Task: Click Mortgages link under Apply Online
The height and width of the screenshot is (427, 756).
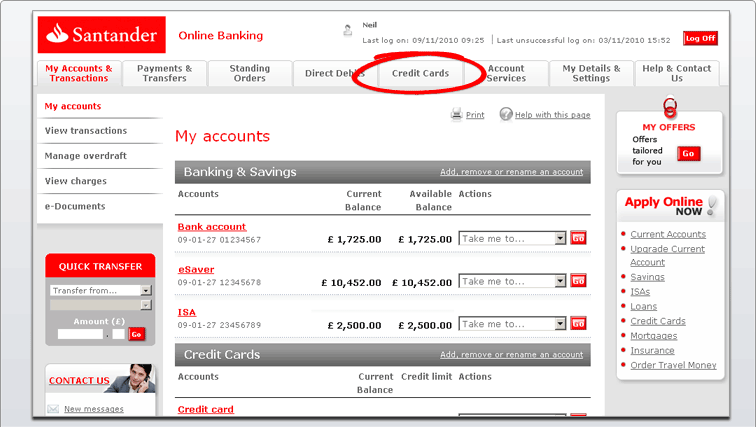Action: (x=653, y=336)
